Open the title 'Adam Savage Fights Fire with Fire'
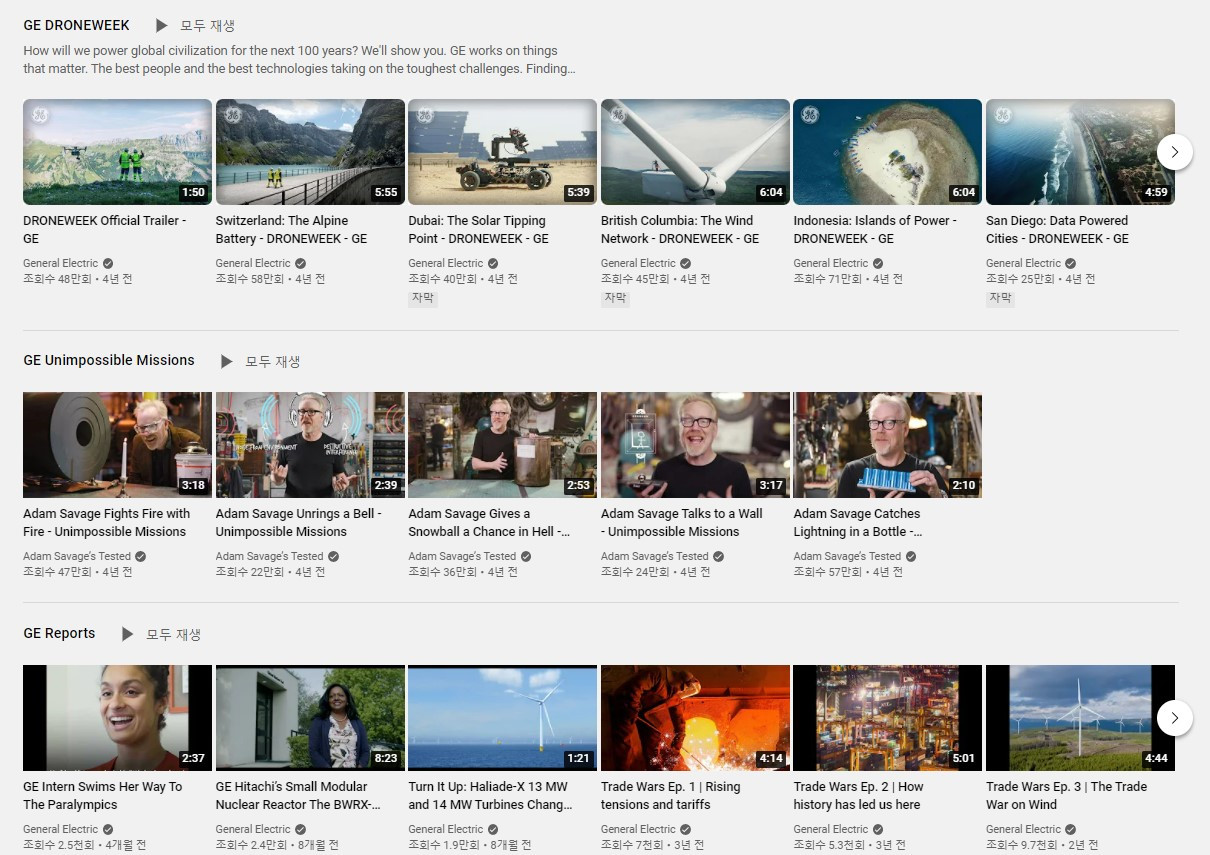This screenshot has height=855, width=1210. pos(106,523)
